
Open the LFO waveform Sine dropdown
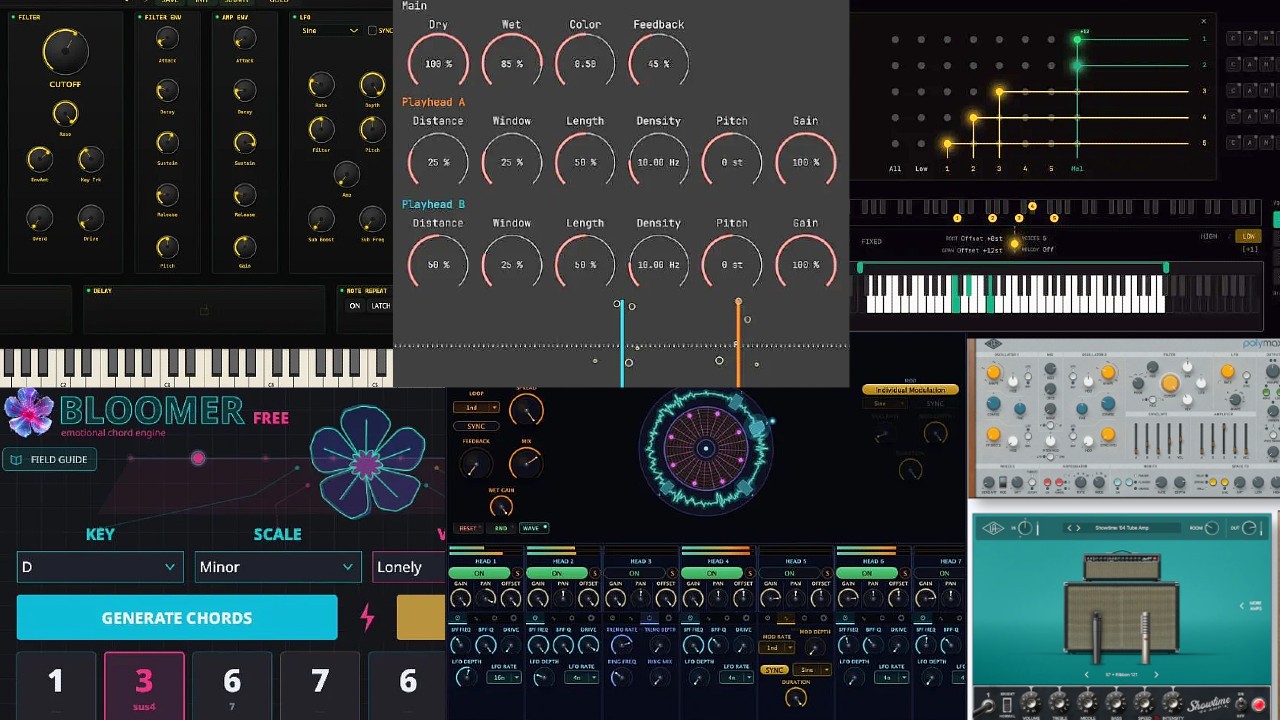tap(330, 30)
